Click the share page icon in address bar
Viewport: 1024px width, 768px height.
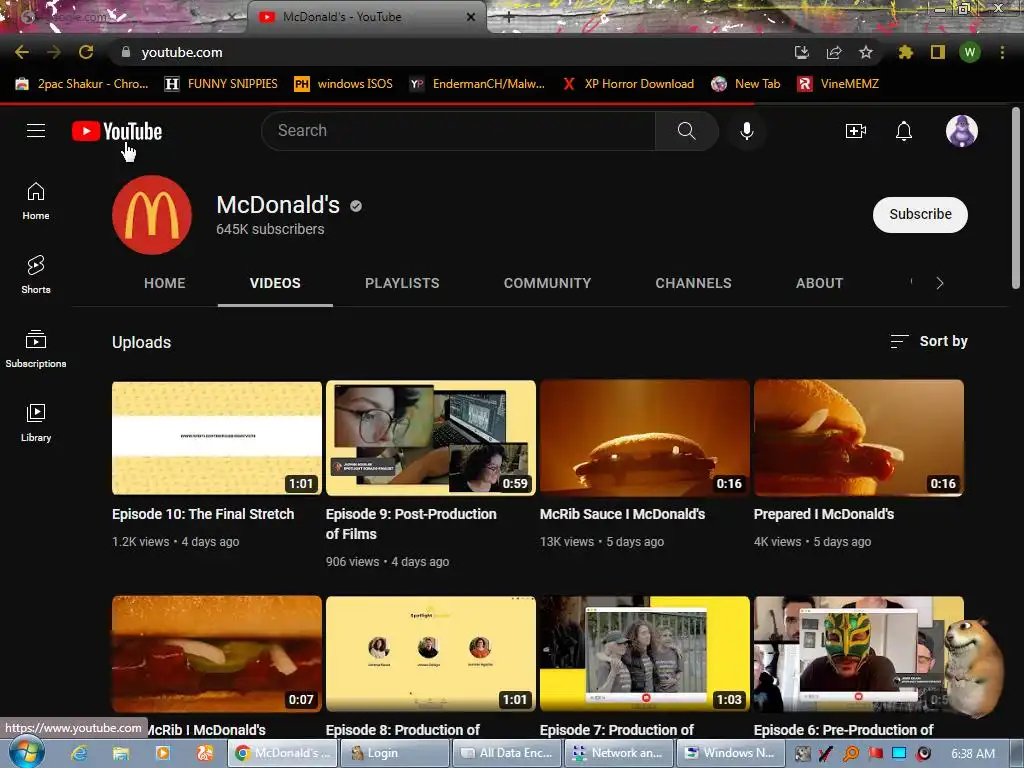click(x=834, y=52)
